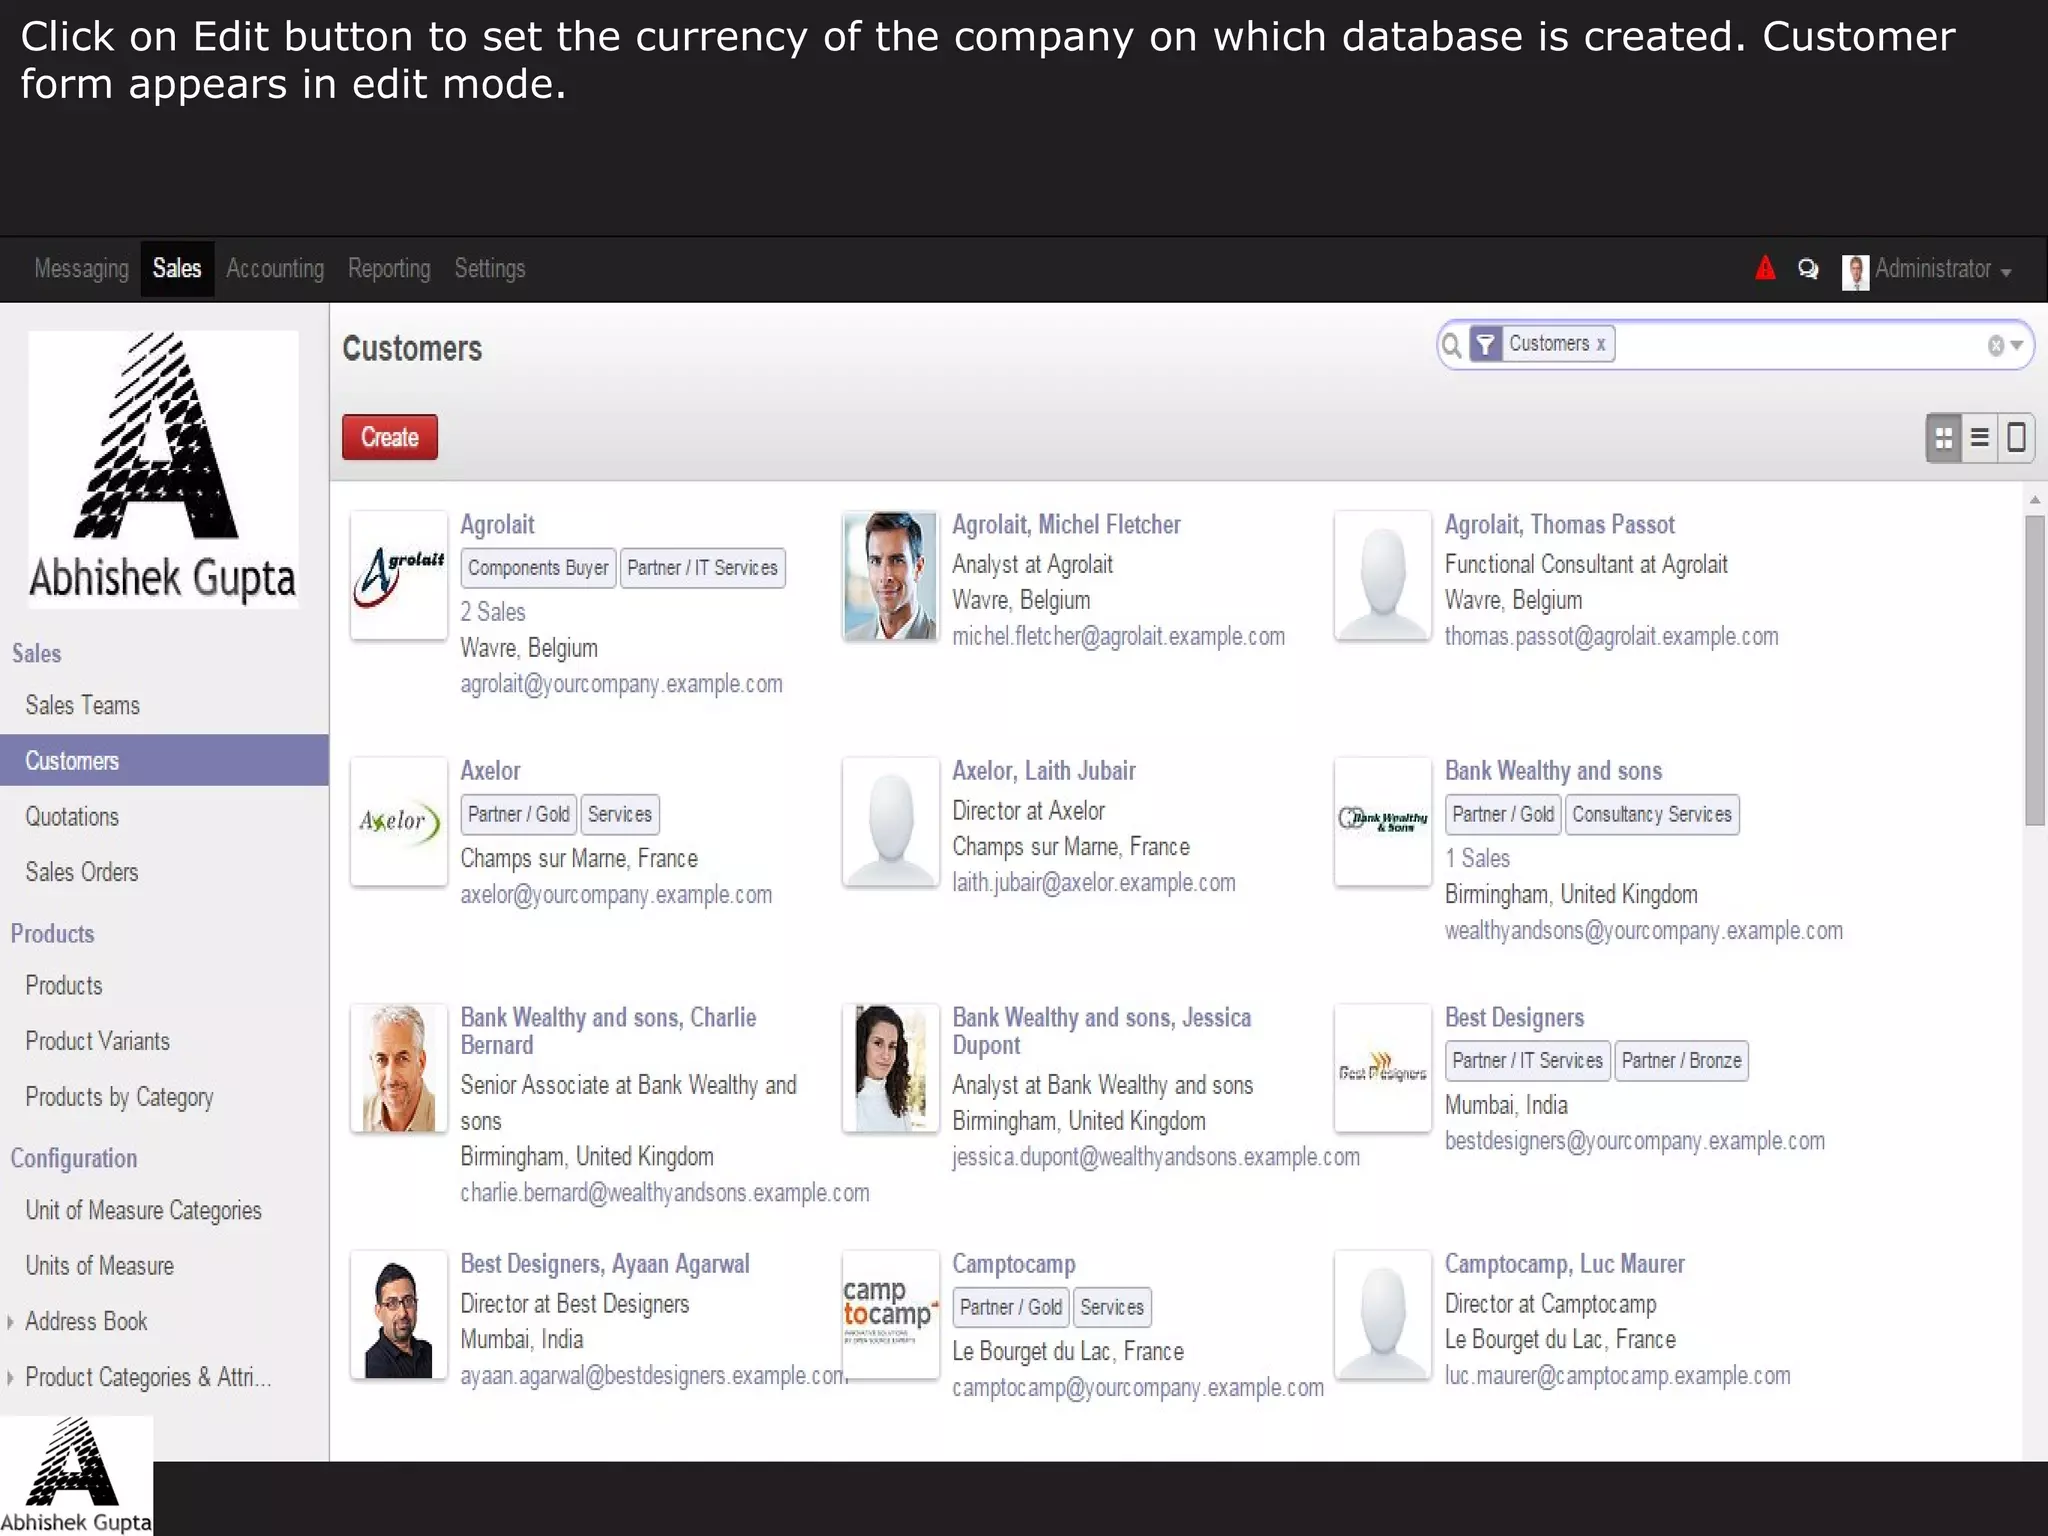Clear the search box icon
This screenshot has height=1536, width=2048.
(1995, 346)
